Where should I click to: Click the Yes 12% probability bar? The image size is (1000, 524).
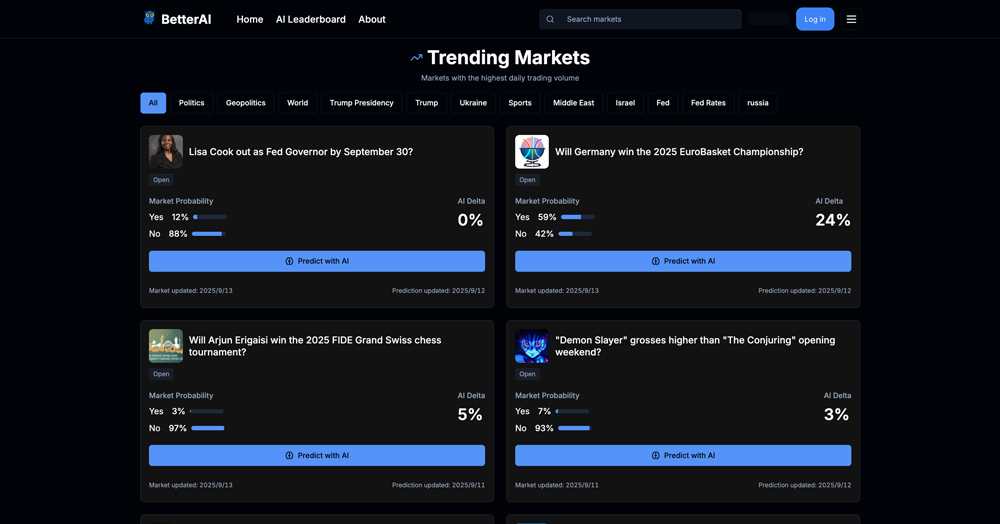point(210,217)
